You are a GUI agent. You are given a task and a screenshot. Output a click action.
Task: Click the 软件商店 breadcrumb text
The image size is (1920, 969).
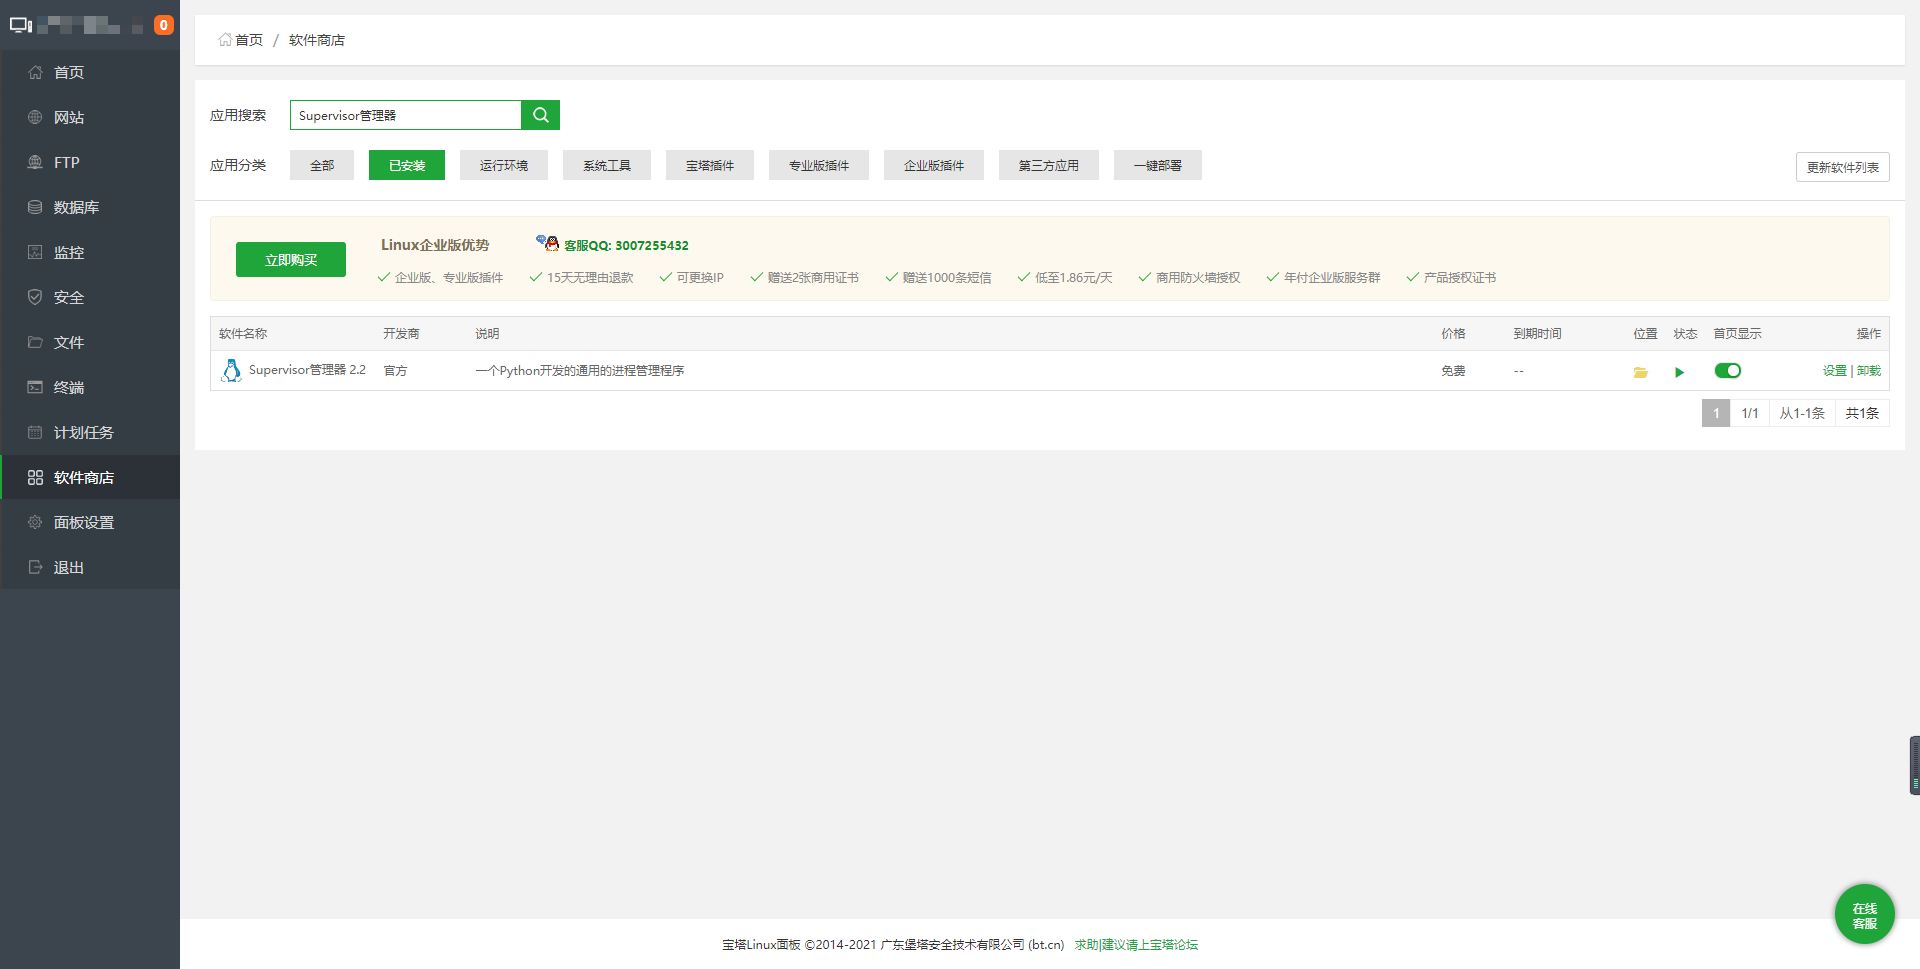coord(317,40)
